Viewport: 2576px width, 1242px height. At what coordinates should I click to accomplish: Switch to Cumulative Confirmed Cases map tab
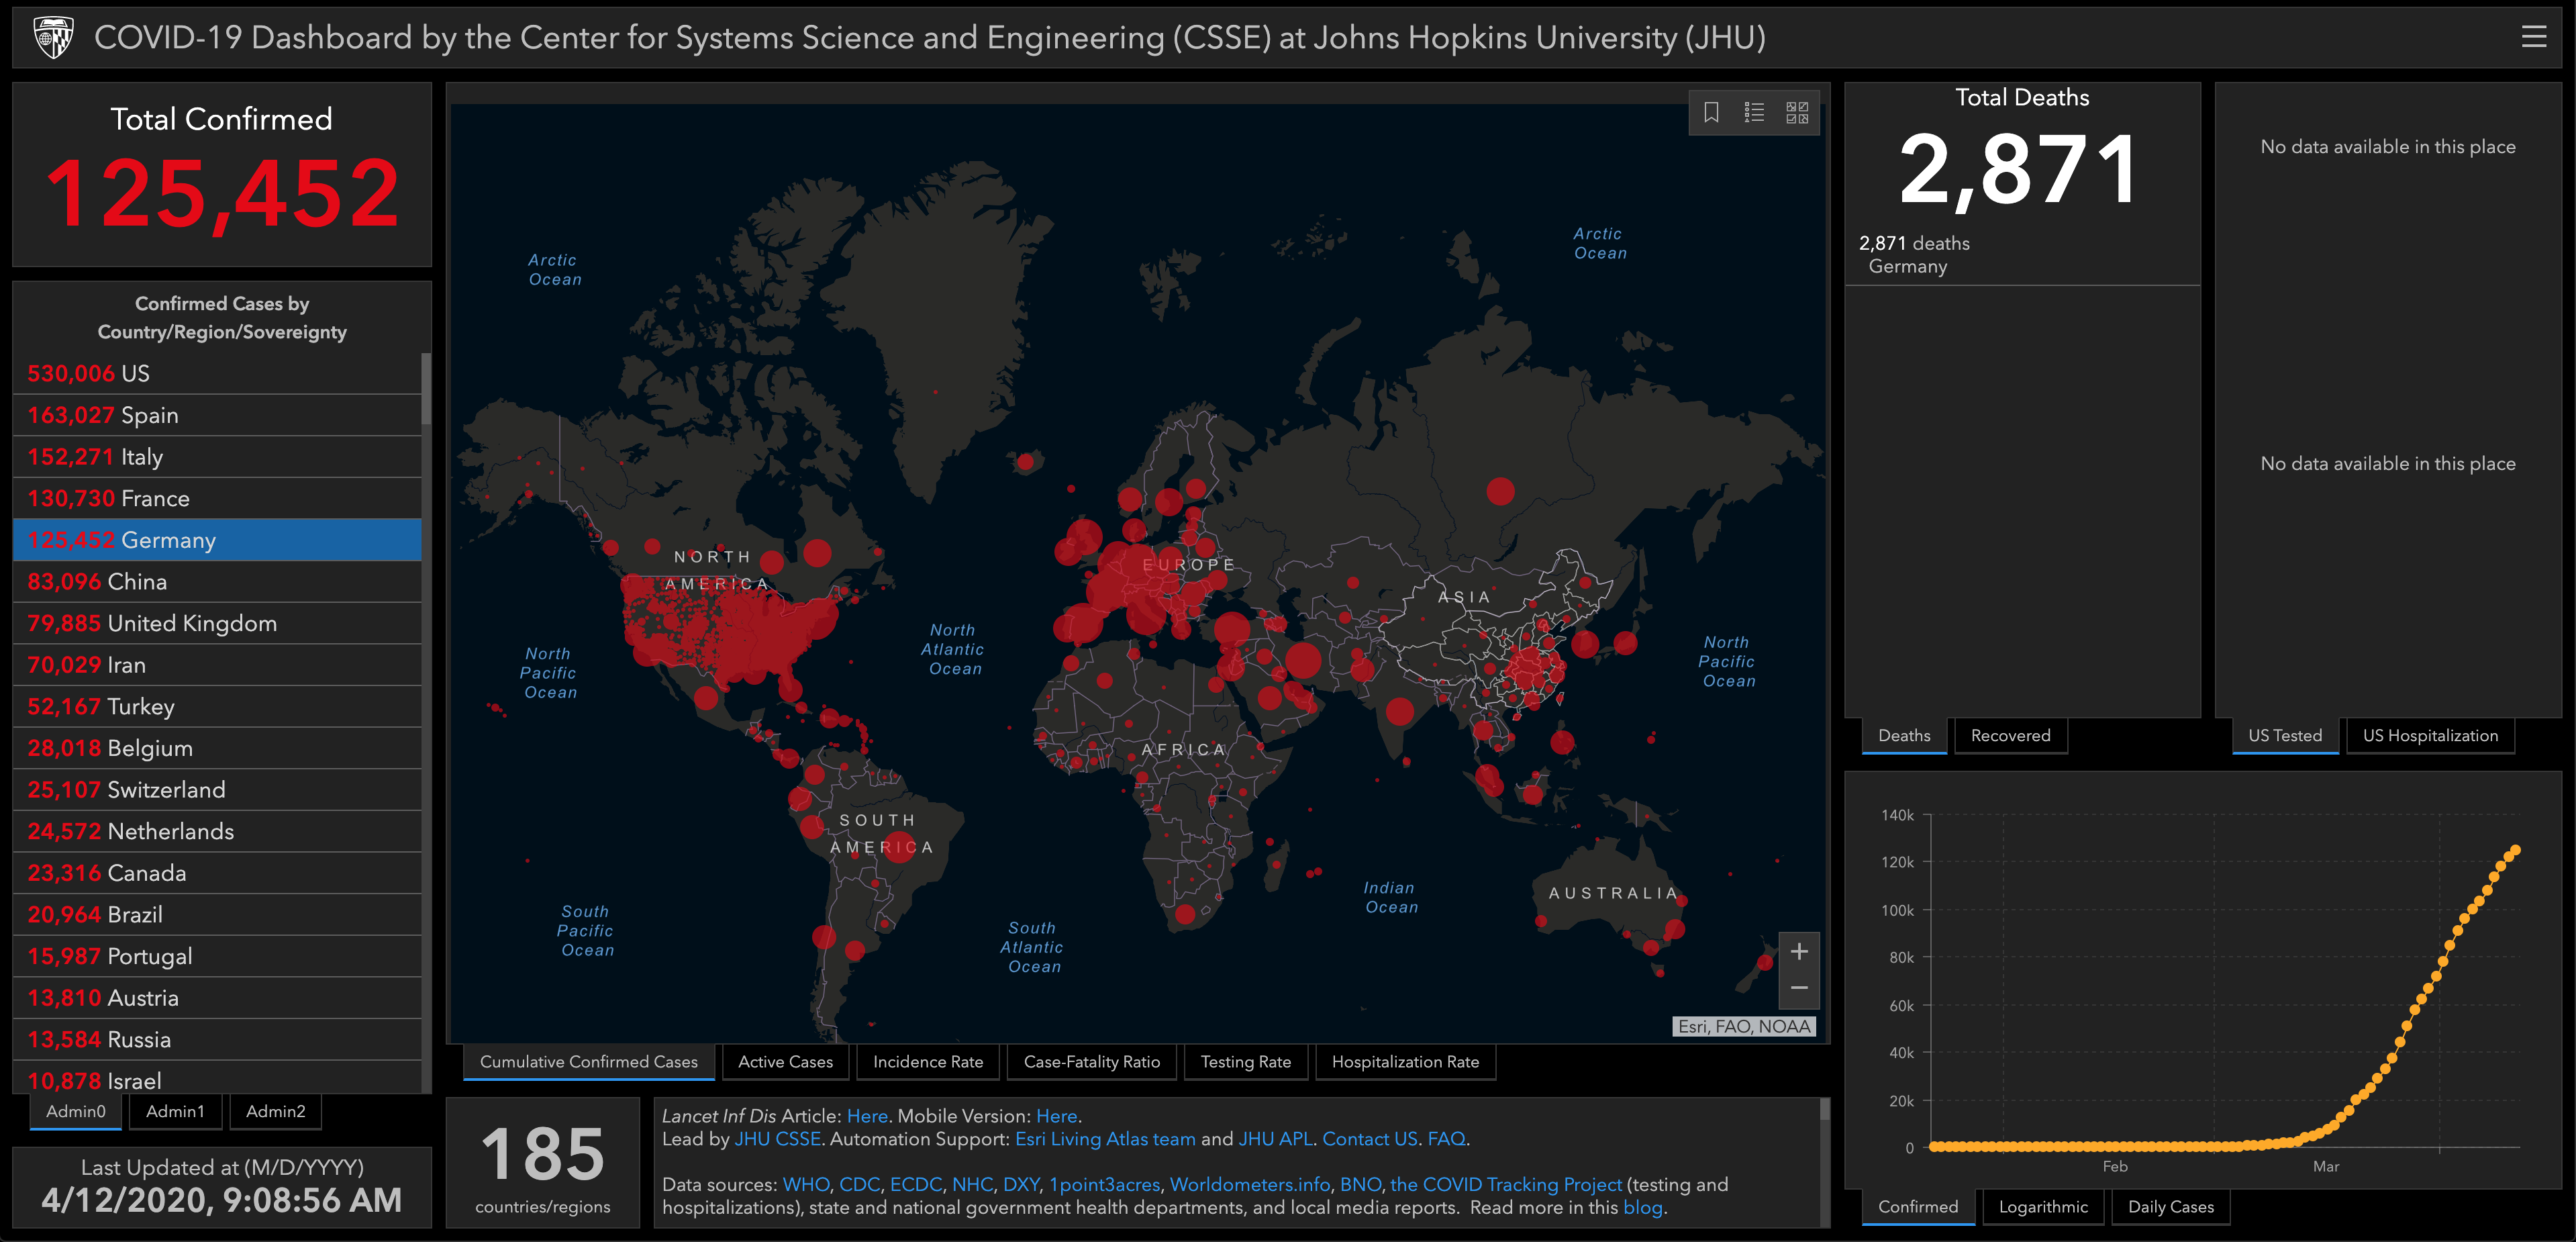click(589, 1062)
